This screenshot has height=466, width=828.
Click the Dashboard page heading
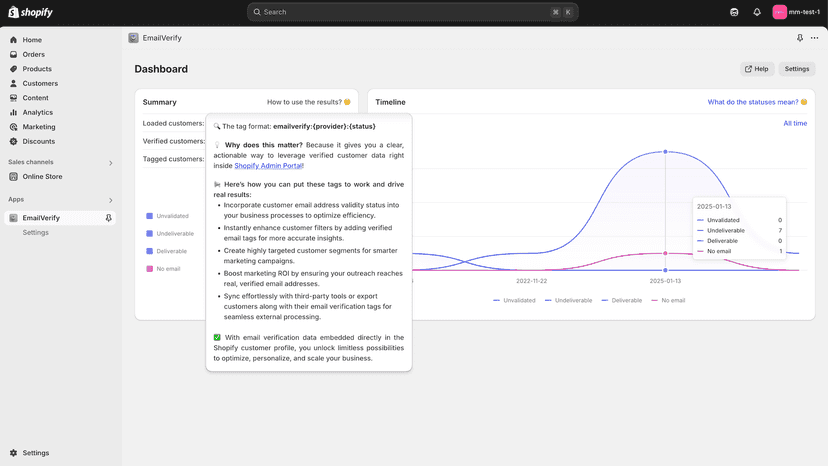(161, 69)
